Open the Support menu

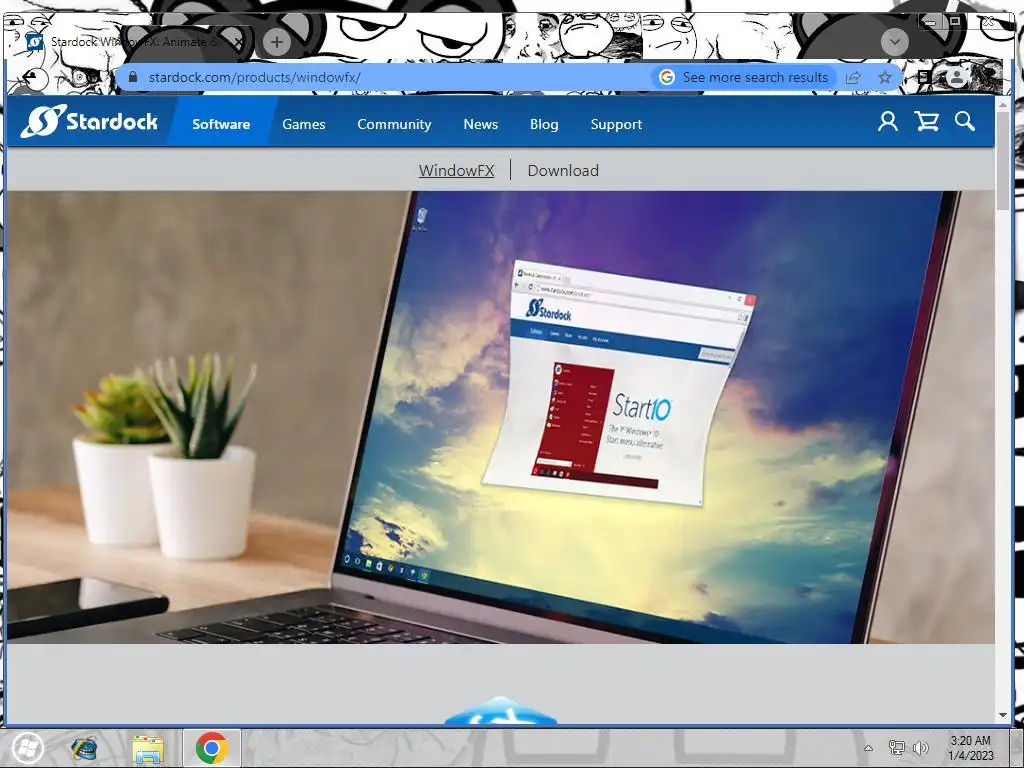[616, 124]
